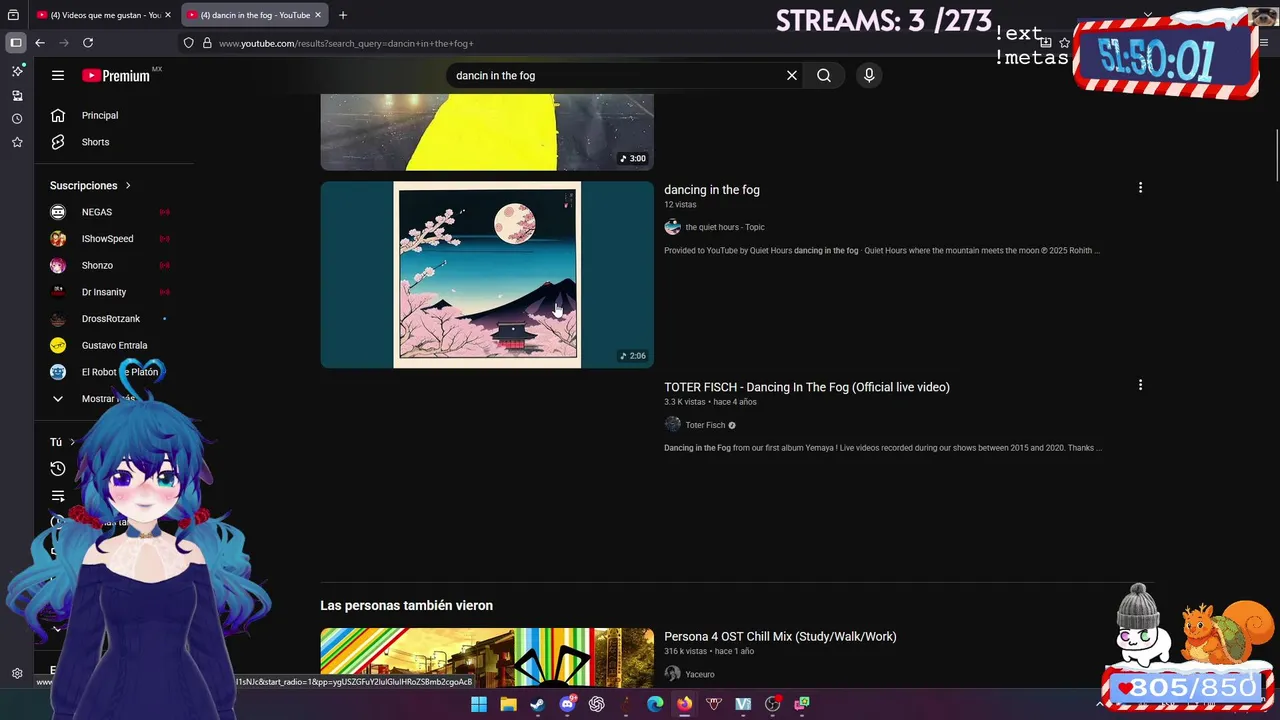Visit the Toter Fisch channel
The height and width of the screenshot is (720, 1280).
click(x=705, y=425)
